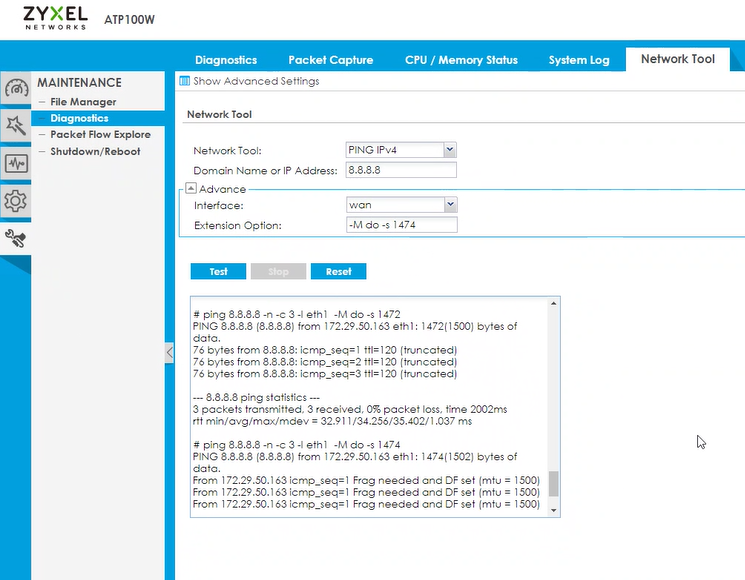Image resolution: width=745 pixels, height=580 pixels.
Task: Open the Network Tool dropdown showing PING IPv4
Action: 400,150
